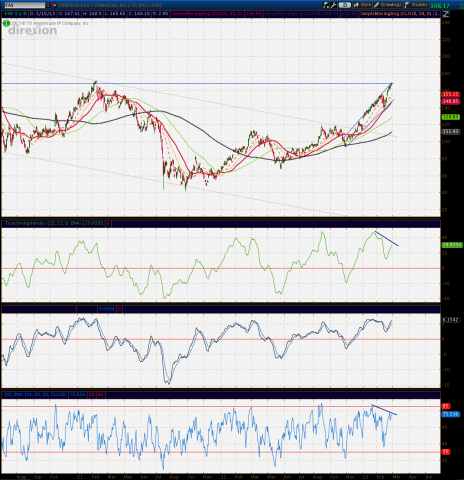Click the 168.17 last price display
Image resolution: width=464 pixels, height=480 pixels.
pyautogui.click(x=440, y=5)
